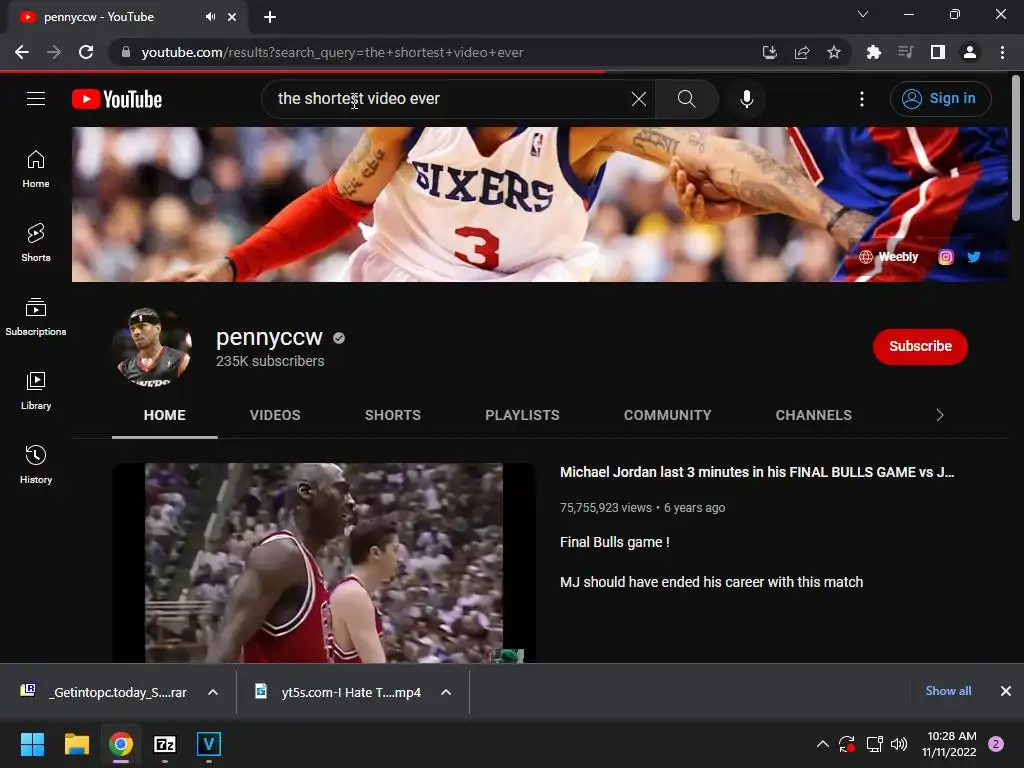
Task: Mute the tab via the speaker icon
Action: [x=210, y=17]
